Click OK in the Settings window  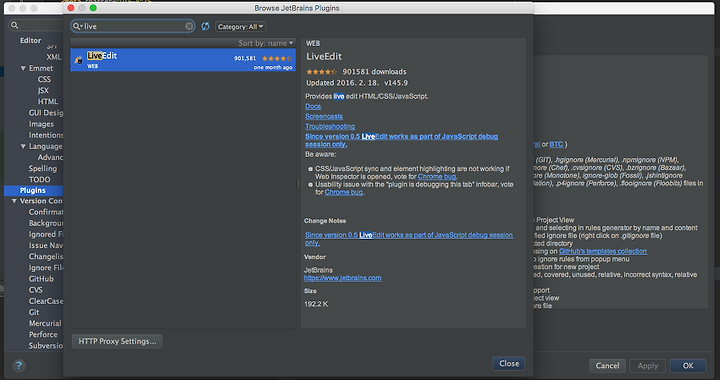click(688, 366)
